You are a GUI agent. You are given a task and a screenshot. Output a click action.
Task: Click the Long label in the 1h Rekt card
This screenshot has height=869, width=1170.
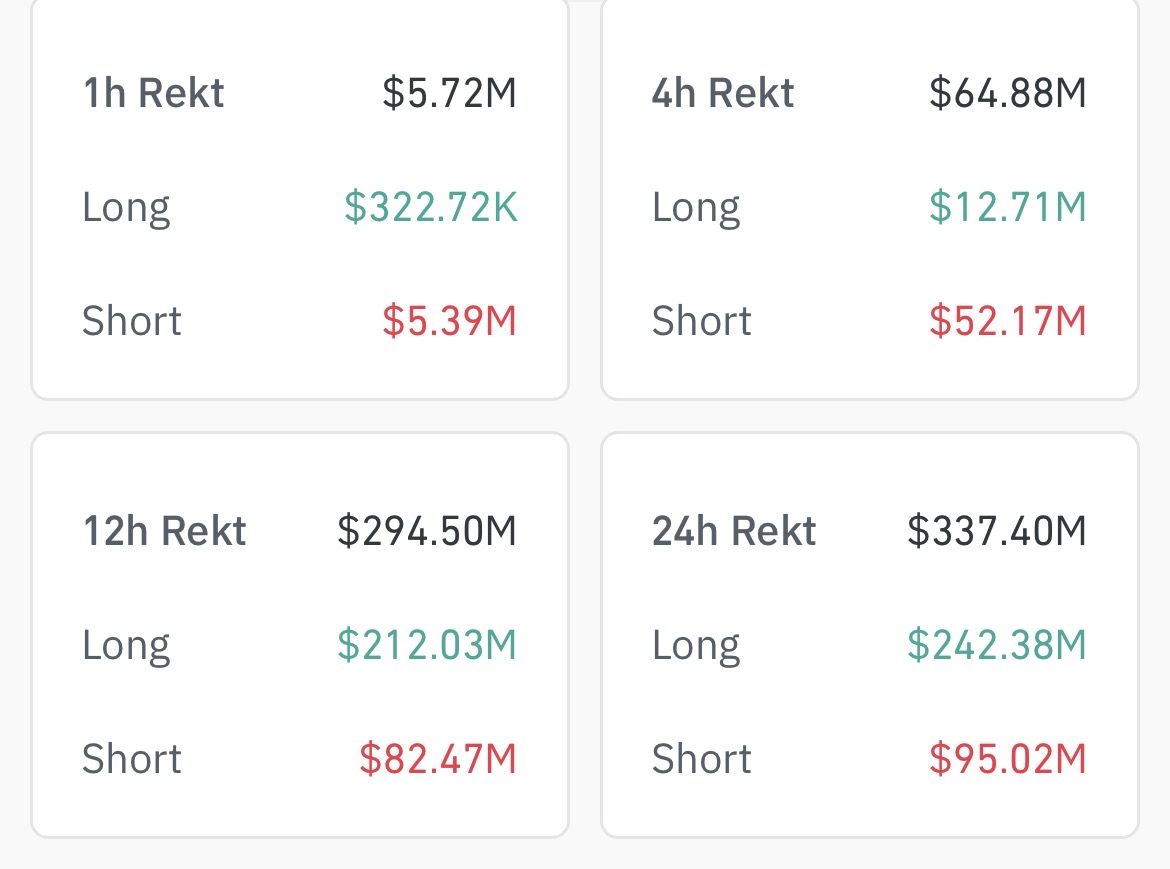click(x=126, y=208)
